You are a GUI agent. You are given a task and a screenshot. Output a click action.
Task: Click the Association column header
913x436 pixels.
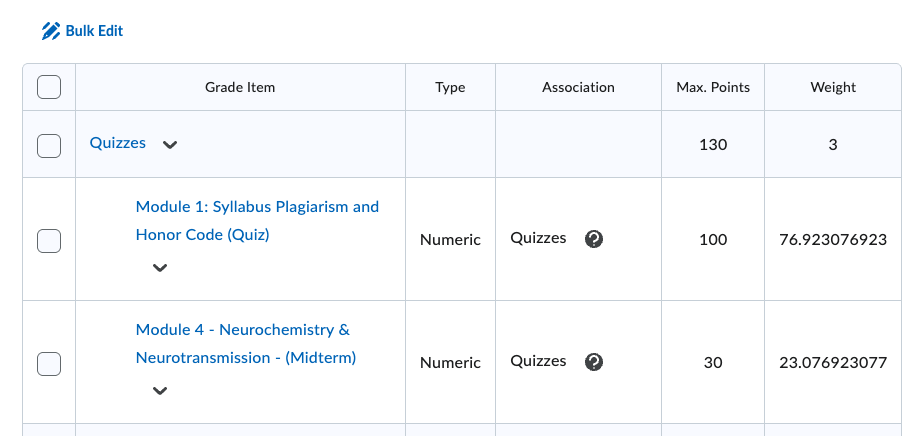[x=578, y=87]
